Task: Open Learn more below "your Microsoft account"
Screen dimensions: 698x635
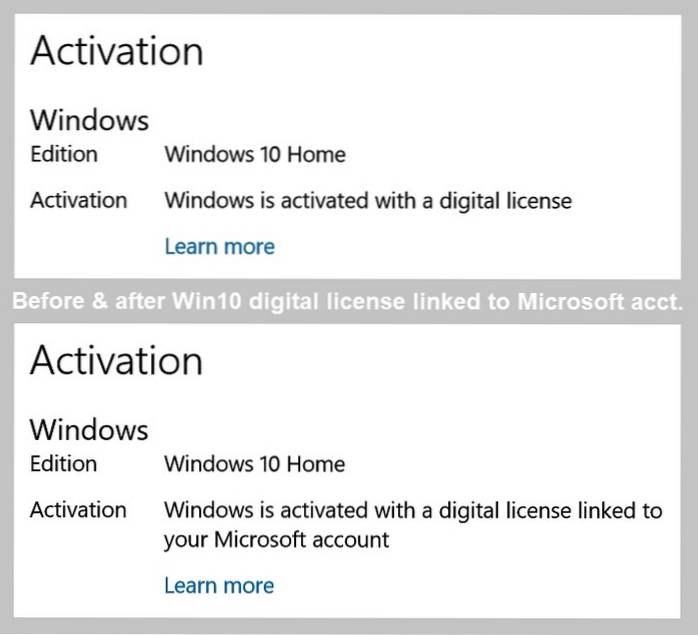Action: [x=219, y=586]
